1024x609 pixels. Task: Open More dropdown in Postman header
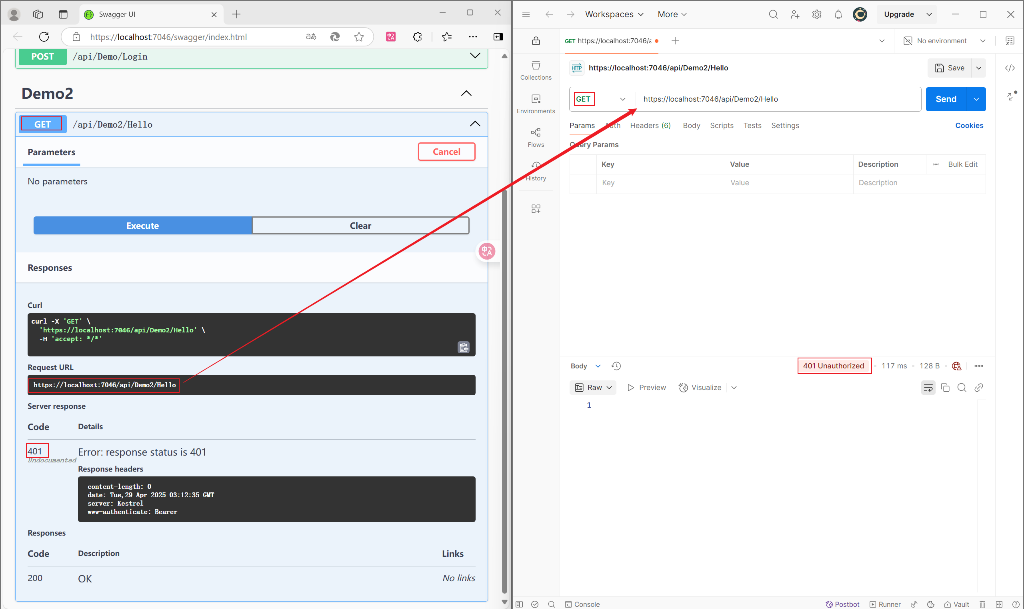[672, 14]
